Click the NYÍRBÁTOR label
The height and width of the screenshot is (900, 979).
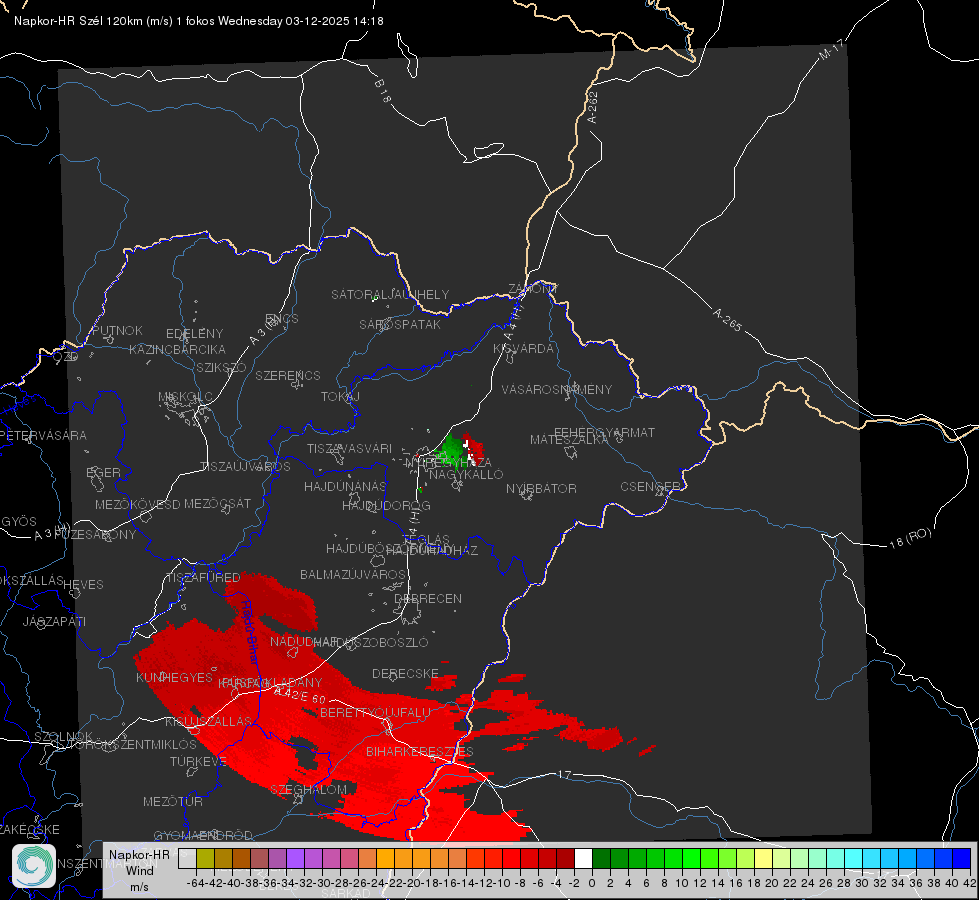541,488
